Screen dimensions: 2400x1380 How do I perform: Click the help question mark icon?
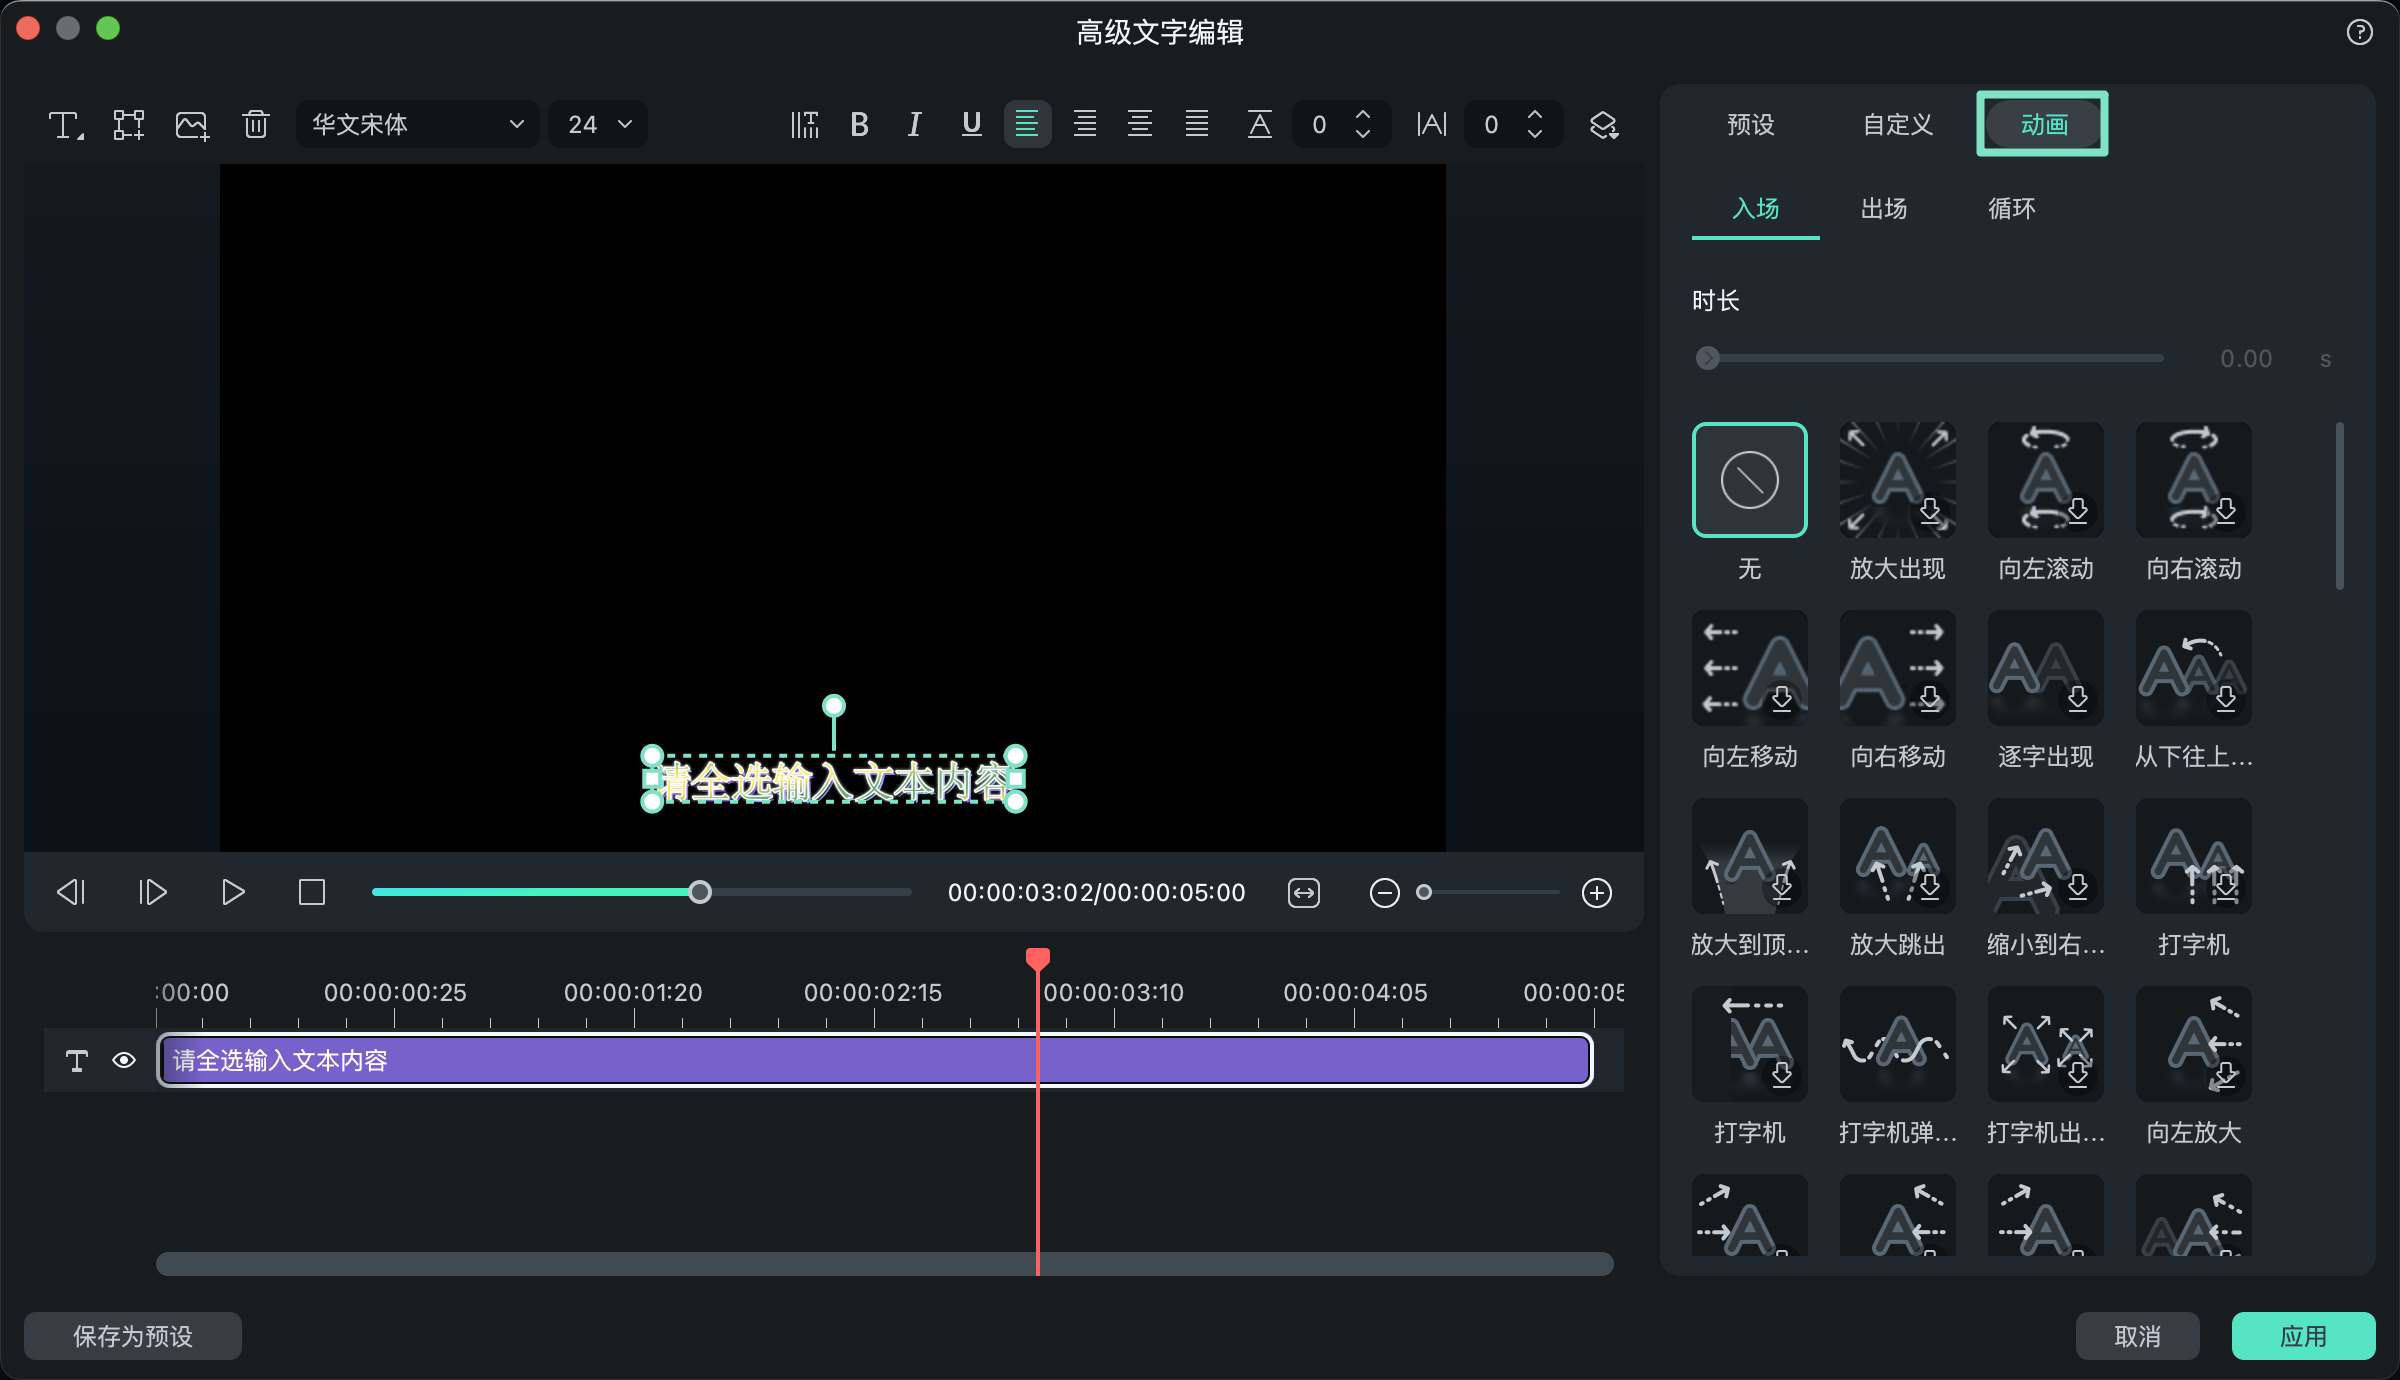(2359, 32)
